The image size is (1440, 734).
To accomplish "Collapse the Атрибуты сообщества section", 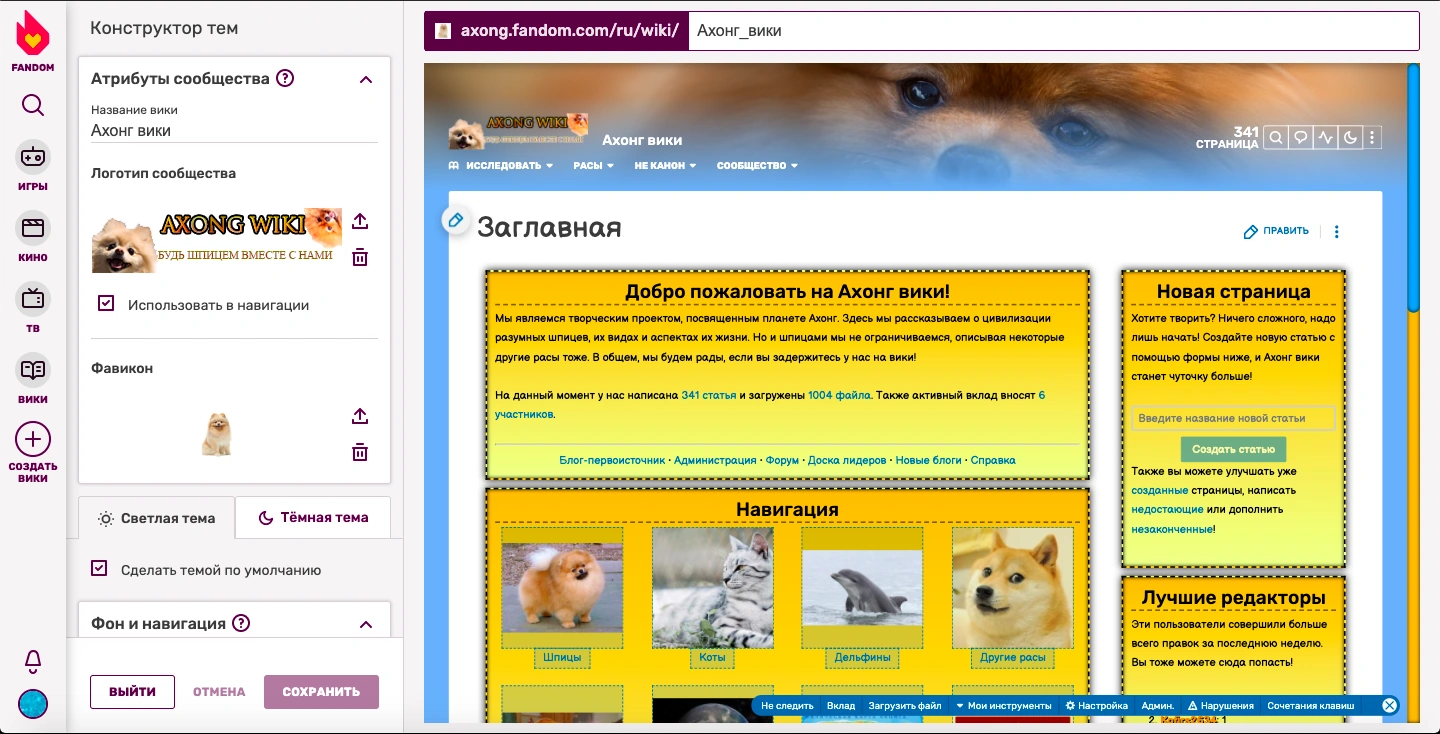I will click(x=366, y=79).
